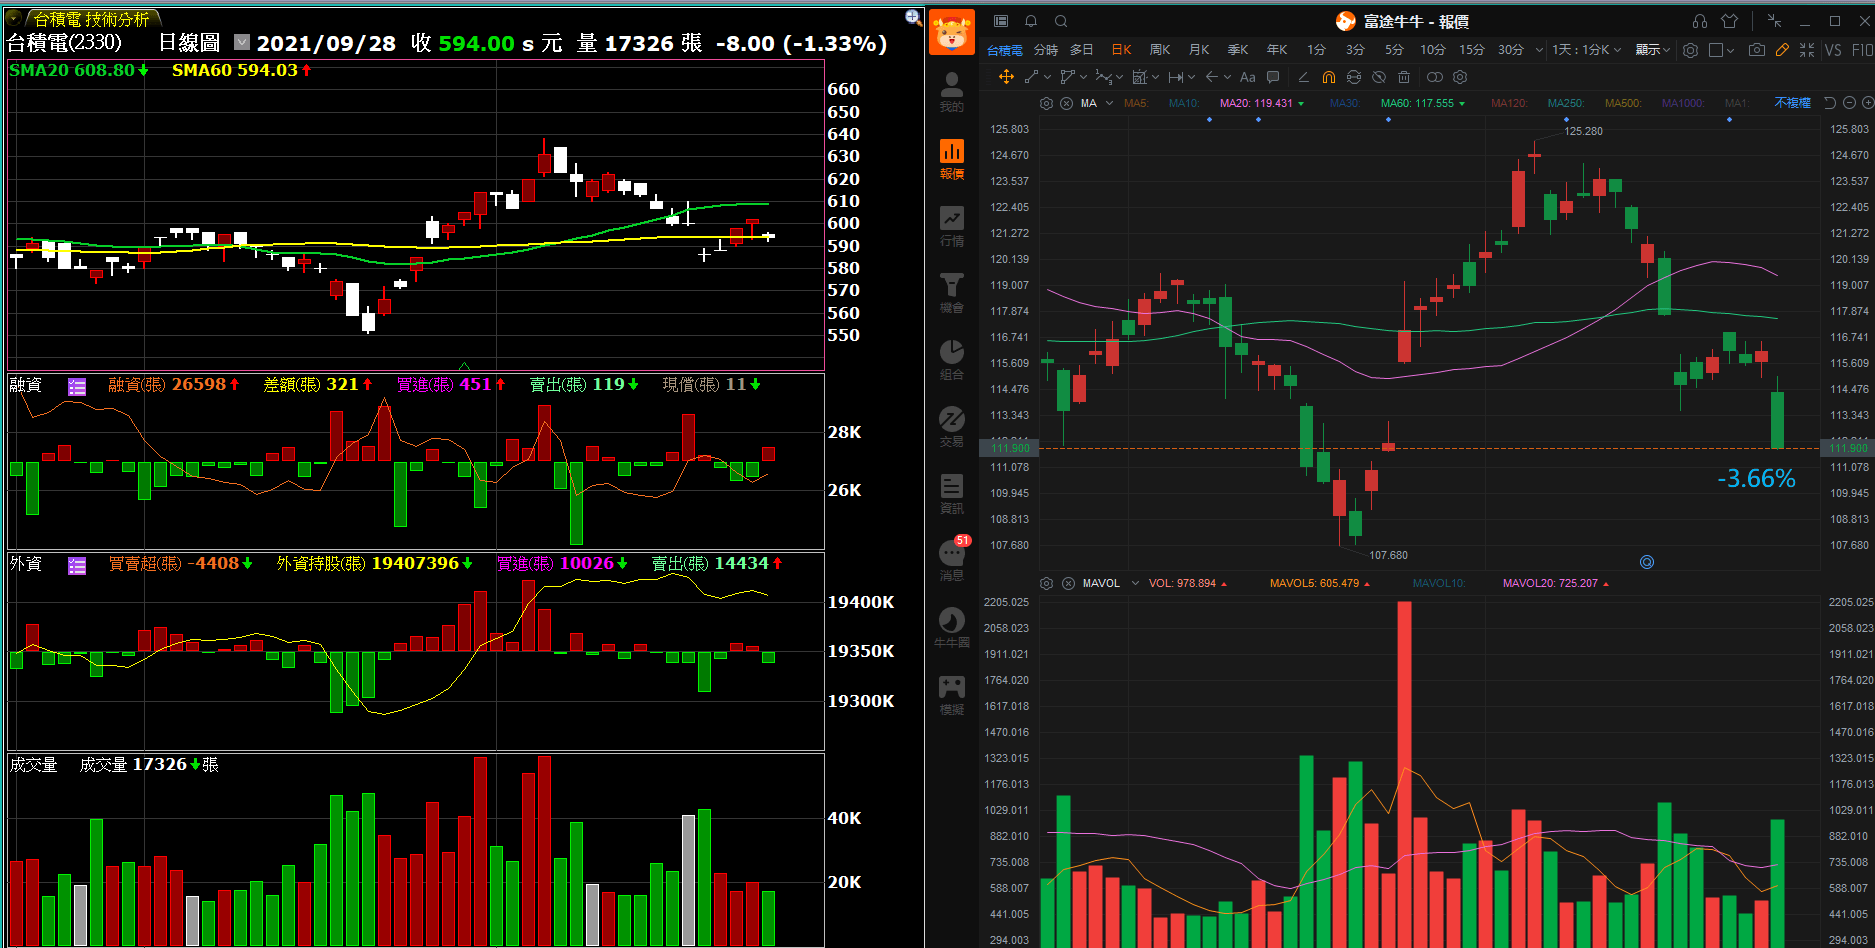The width and height of the screenshot is (1875, 948).
Task: Toggle the MA30 line visibility
Action: pos(1345,103)
